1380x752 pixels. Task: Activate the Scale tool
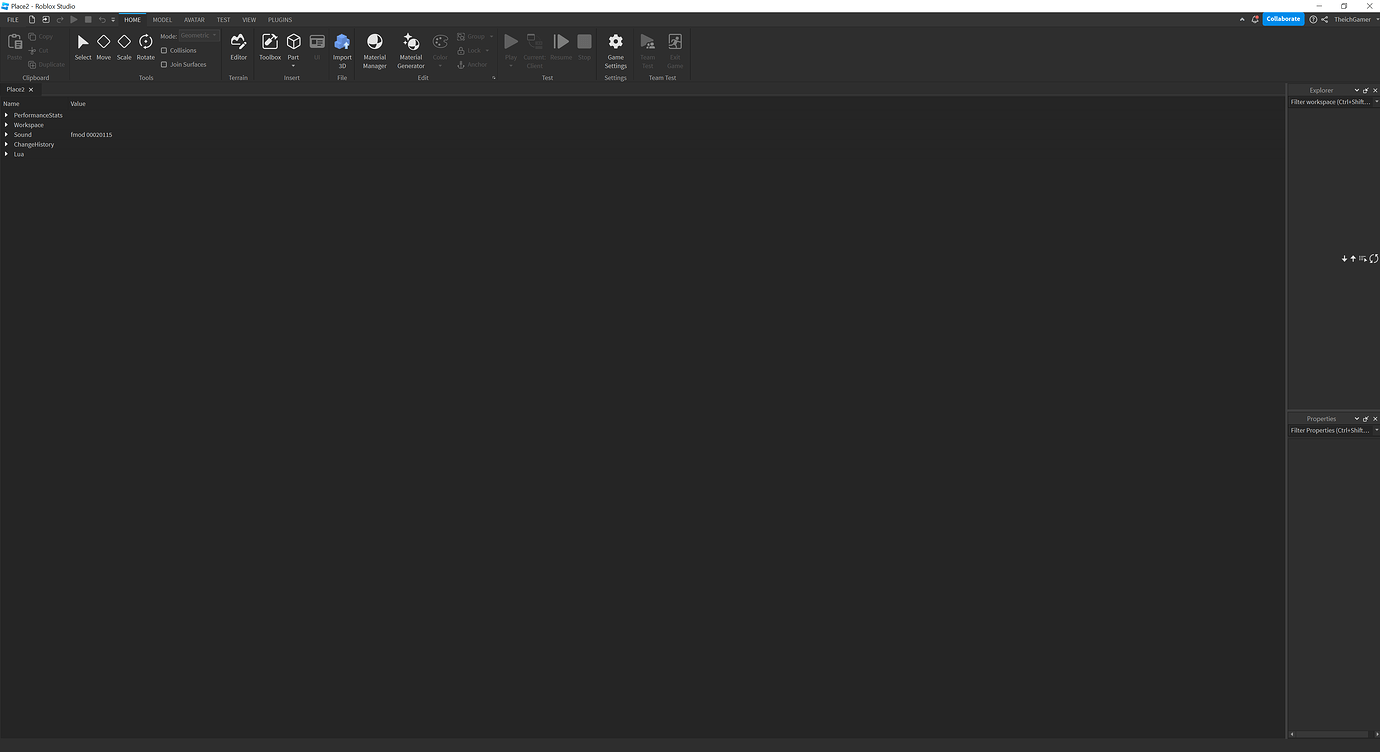[x=124, y=46]
